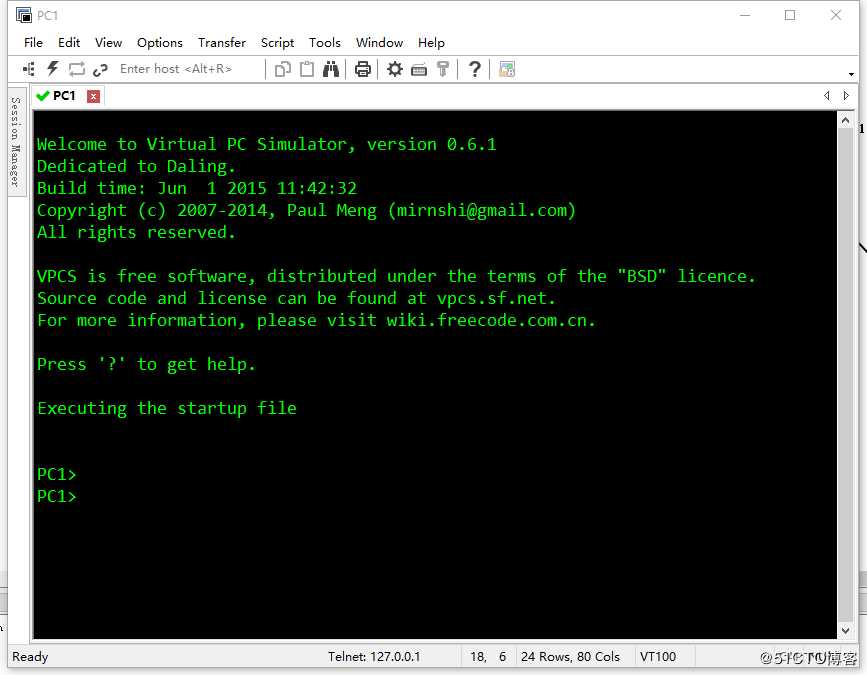Open Session Options gear icon

pyautogui.click(x=395, y=69)
